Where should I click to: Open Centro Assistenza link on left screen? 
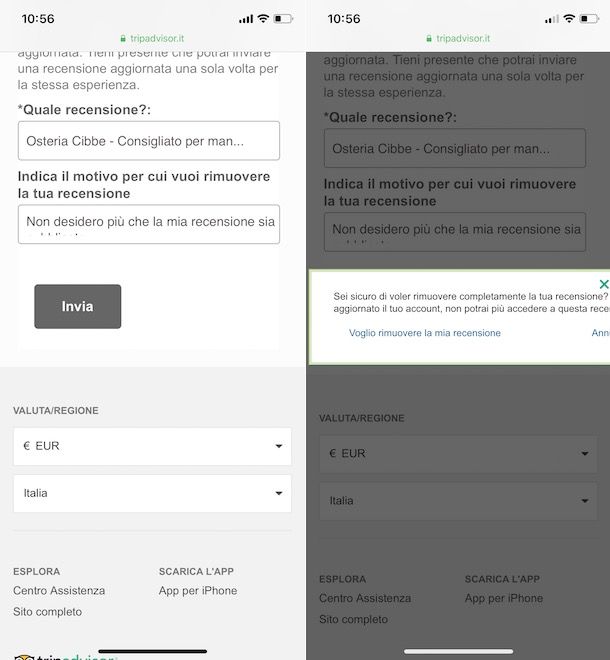click(x=59, y=591)
